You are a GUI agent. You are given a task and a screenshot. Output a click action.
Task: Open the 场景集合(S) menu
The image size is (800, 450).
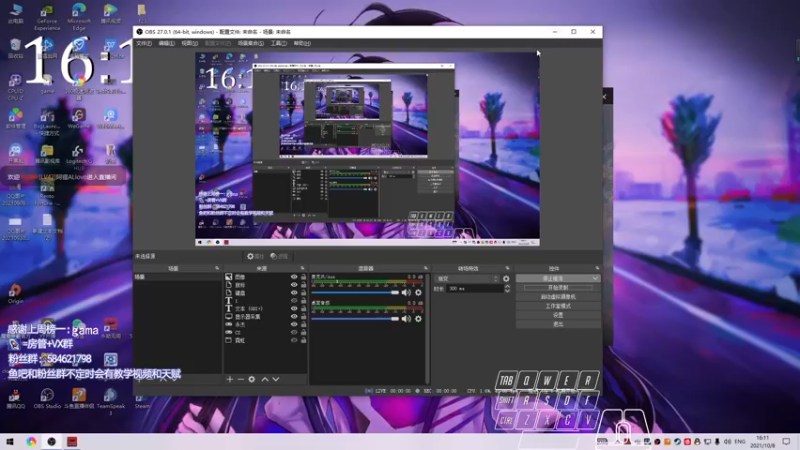point(251,43)
